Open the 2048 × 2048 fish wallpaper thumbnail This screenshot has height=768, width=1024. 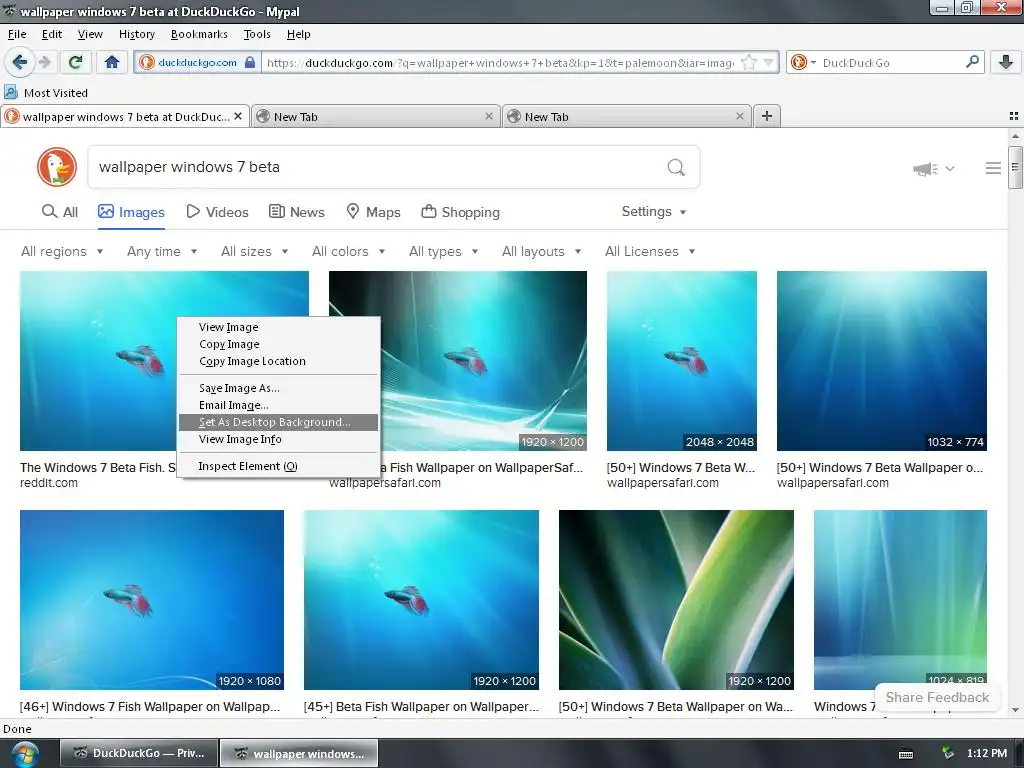[x=681, y=360]
